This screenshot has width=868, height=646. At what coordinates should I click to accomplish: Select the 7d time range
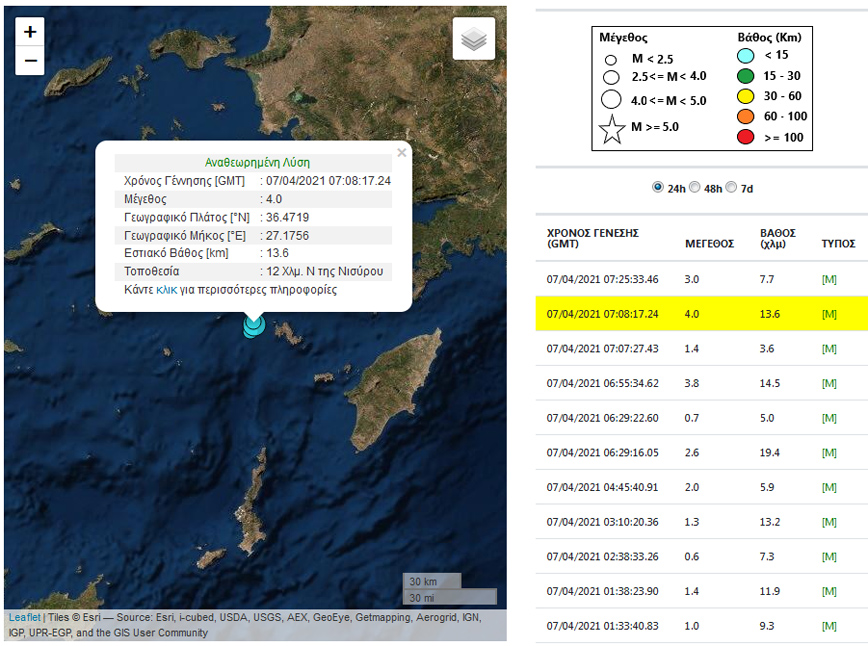(x=731, y=187)
